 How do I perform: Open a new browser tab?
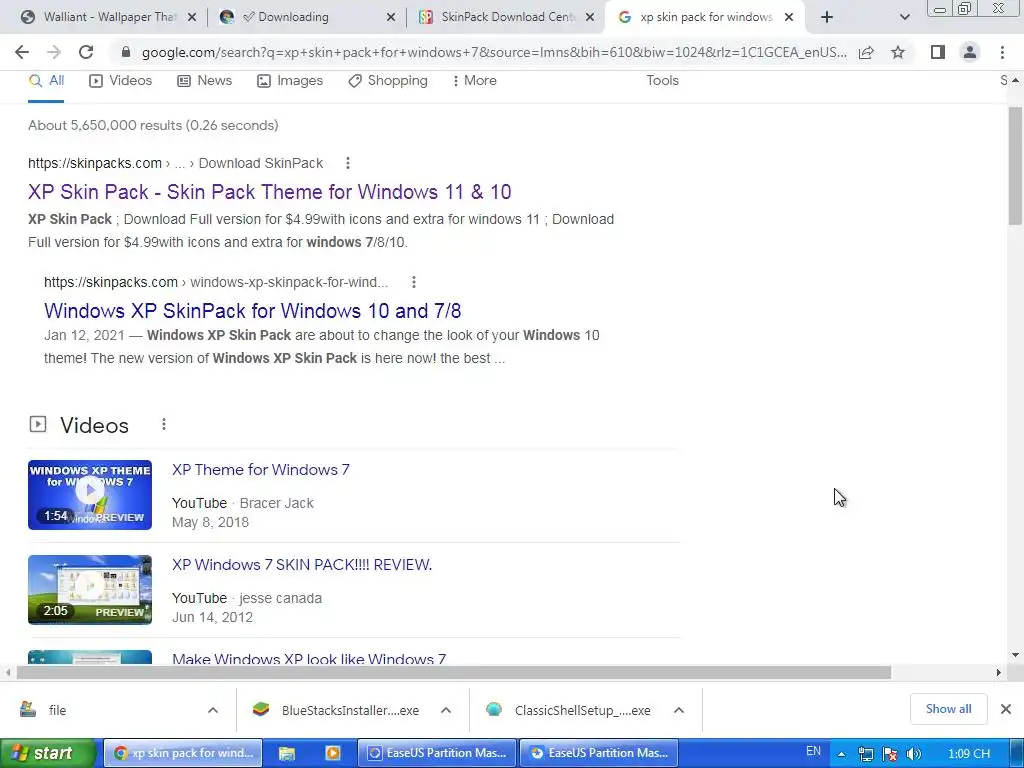click(827, 17)
